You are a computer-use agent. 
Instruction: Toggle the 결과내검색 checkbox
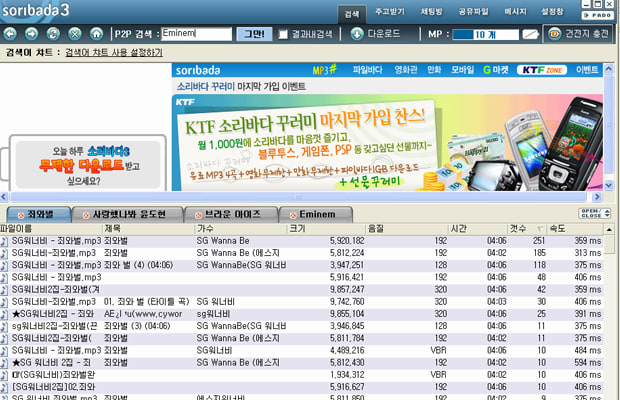click(x=283, y=34)
